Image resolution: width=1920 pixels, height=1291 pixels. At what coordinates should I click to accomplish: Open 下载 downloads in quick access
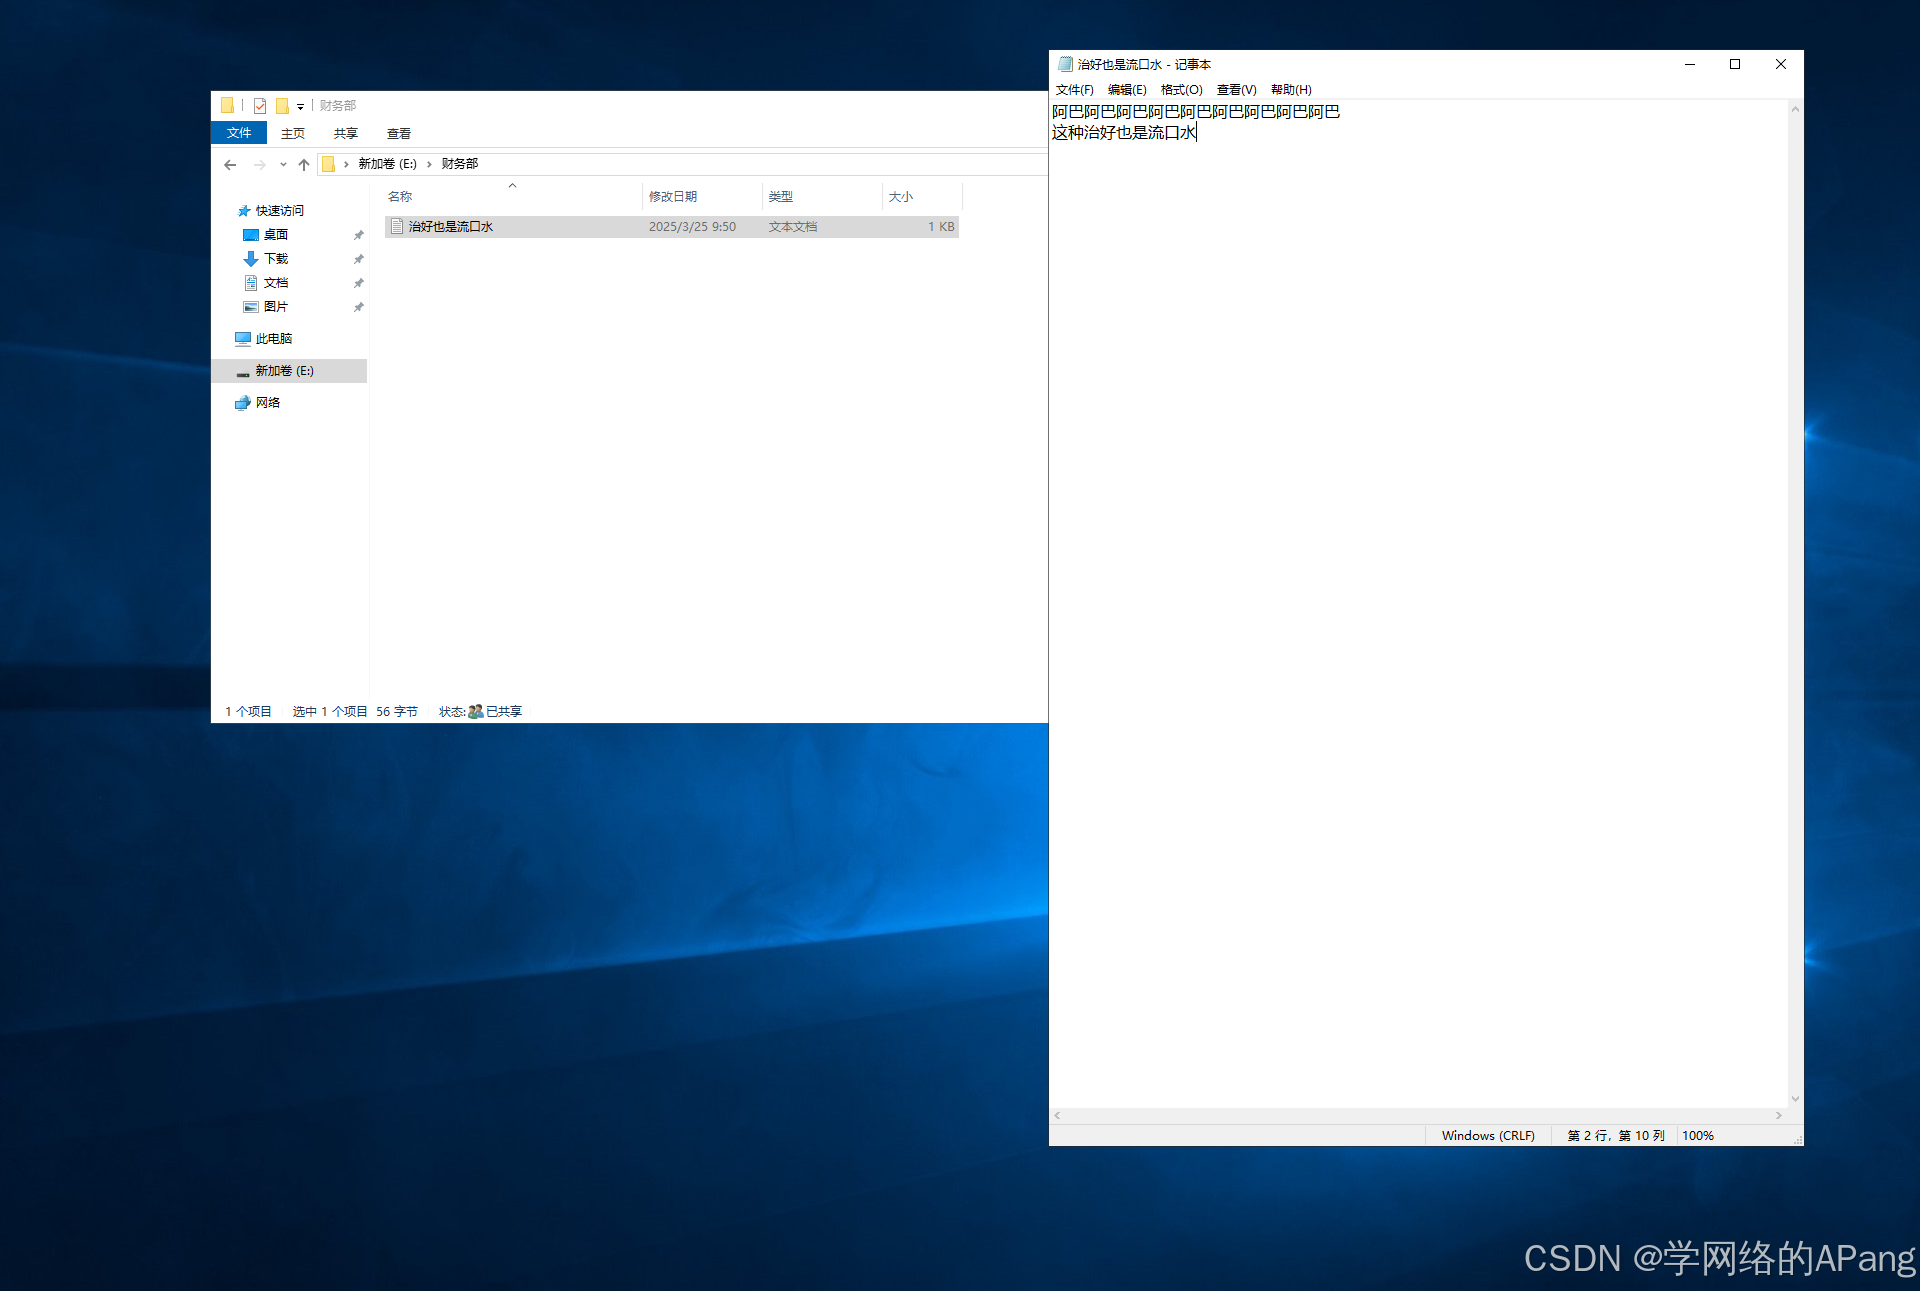(275, 259)
